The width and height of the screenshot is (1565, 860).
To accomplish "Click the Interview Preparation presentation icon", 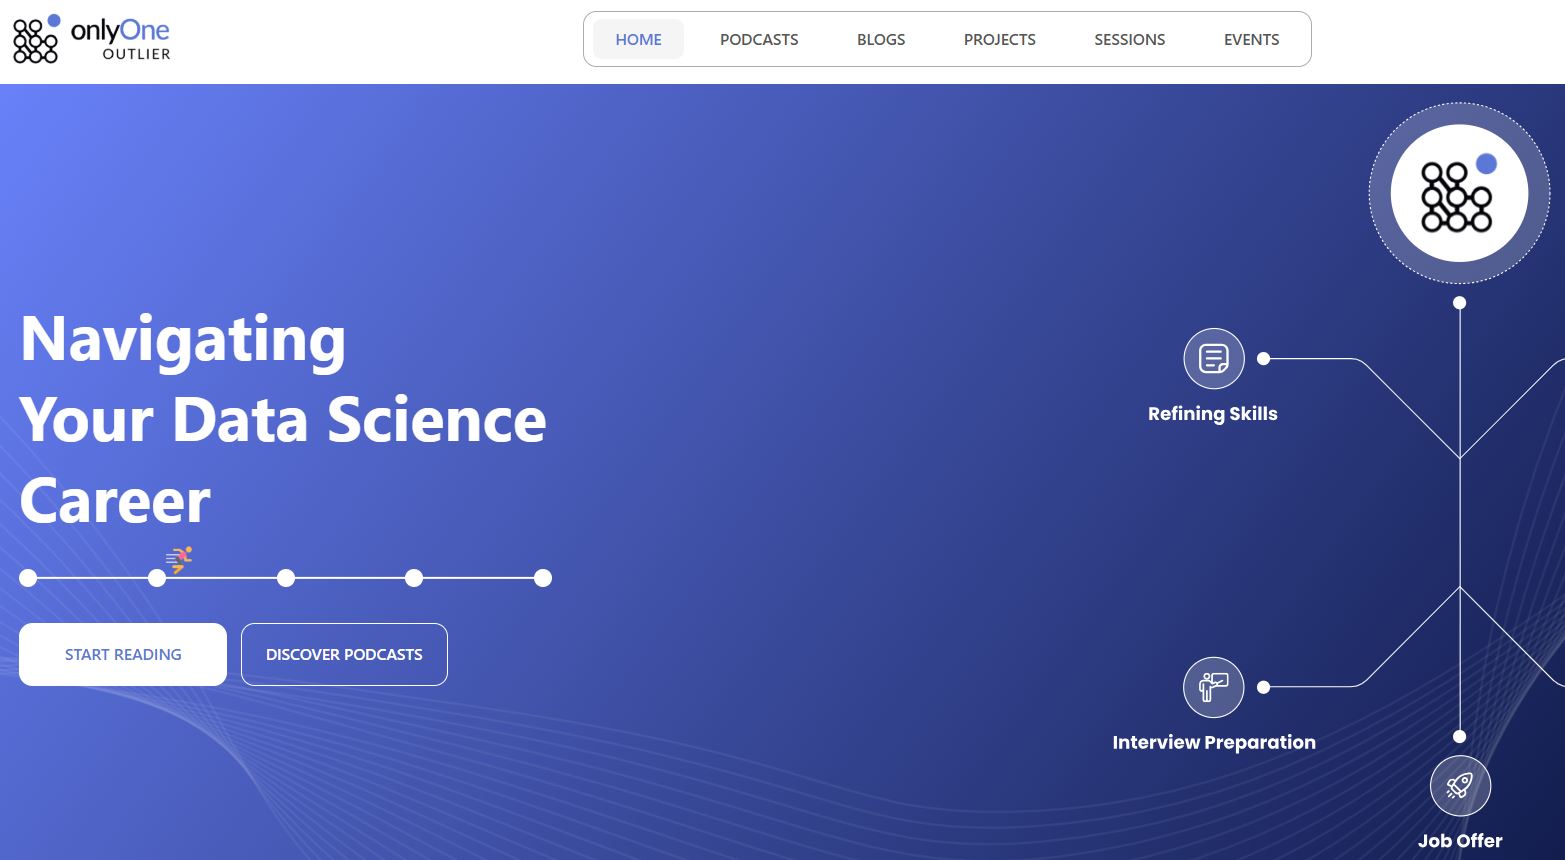I will [1213, 687].
